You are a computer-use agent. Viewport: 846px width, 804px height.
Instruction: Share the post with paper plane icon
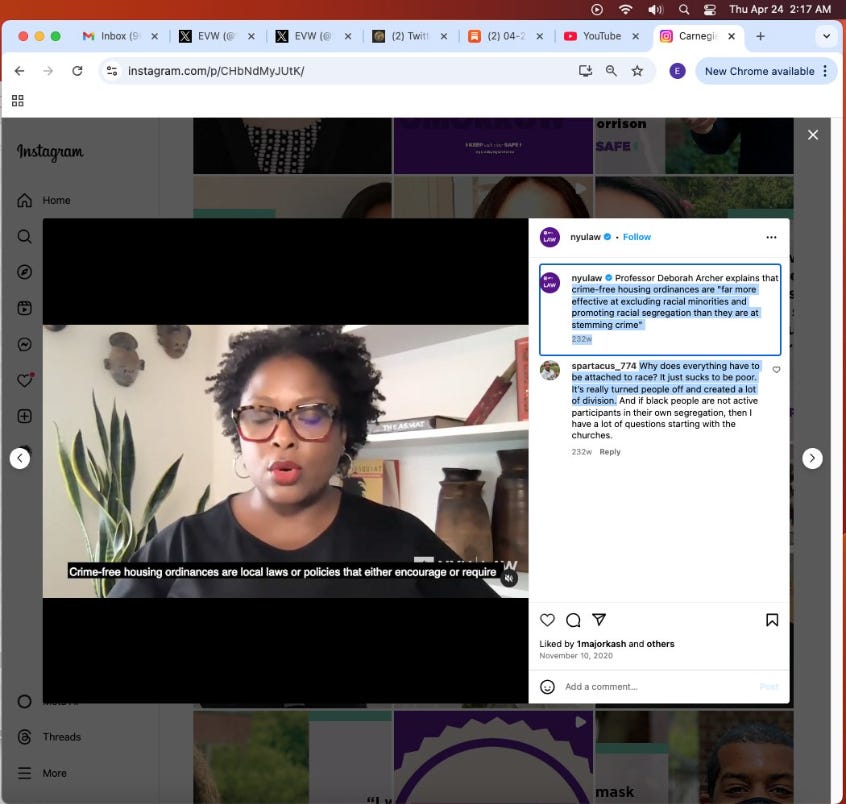(599, 619)
